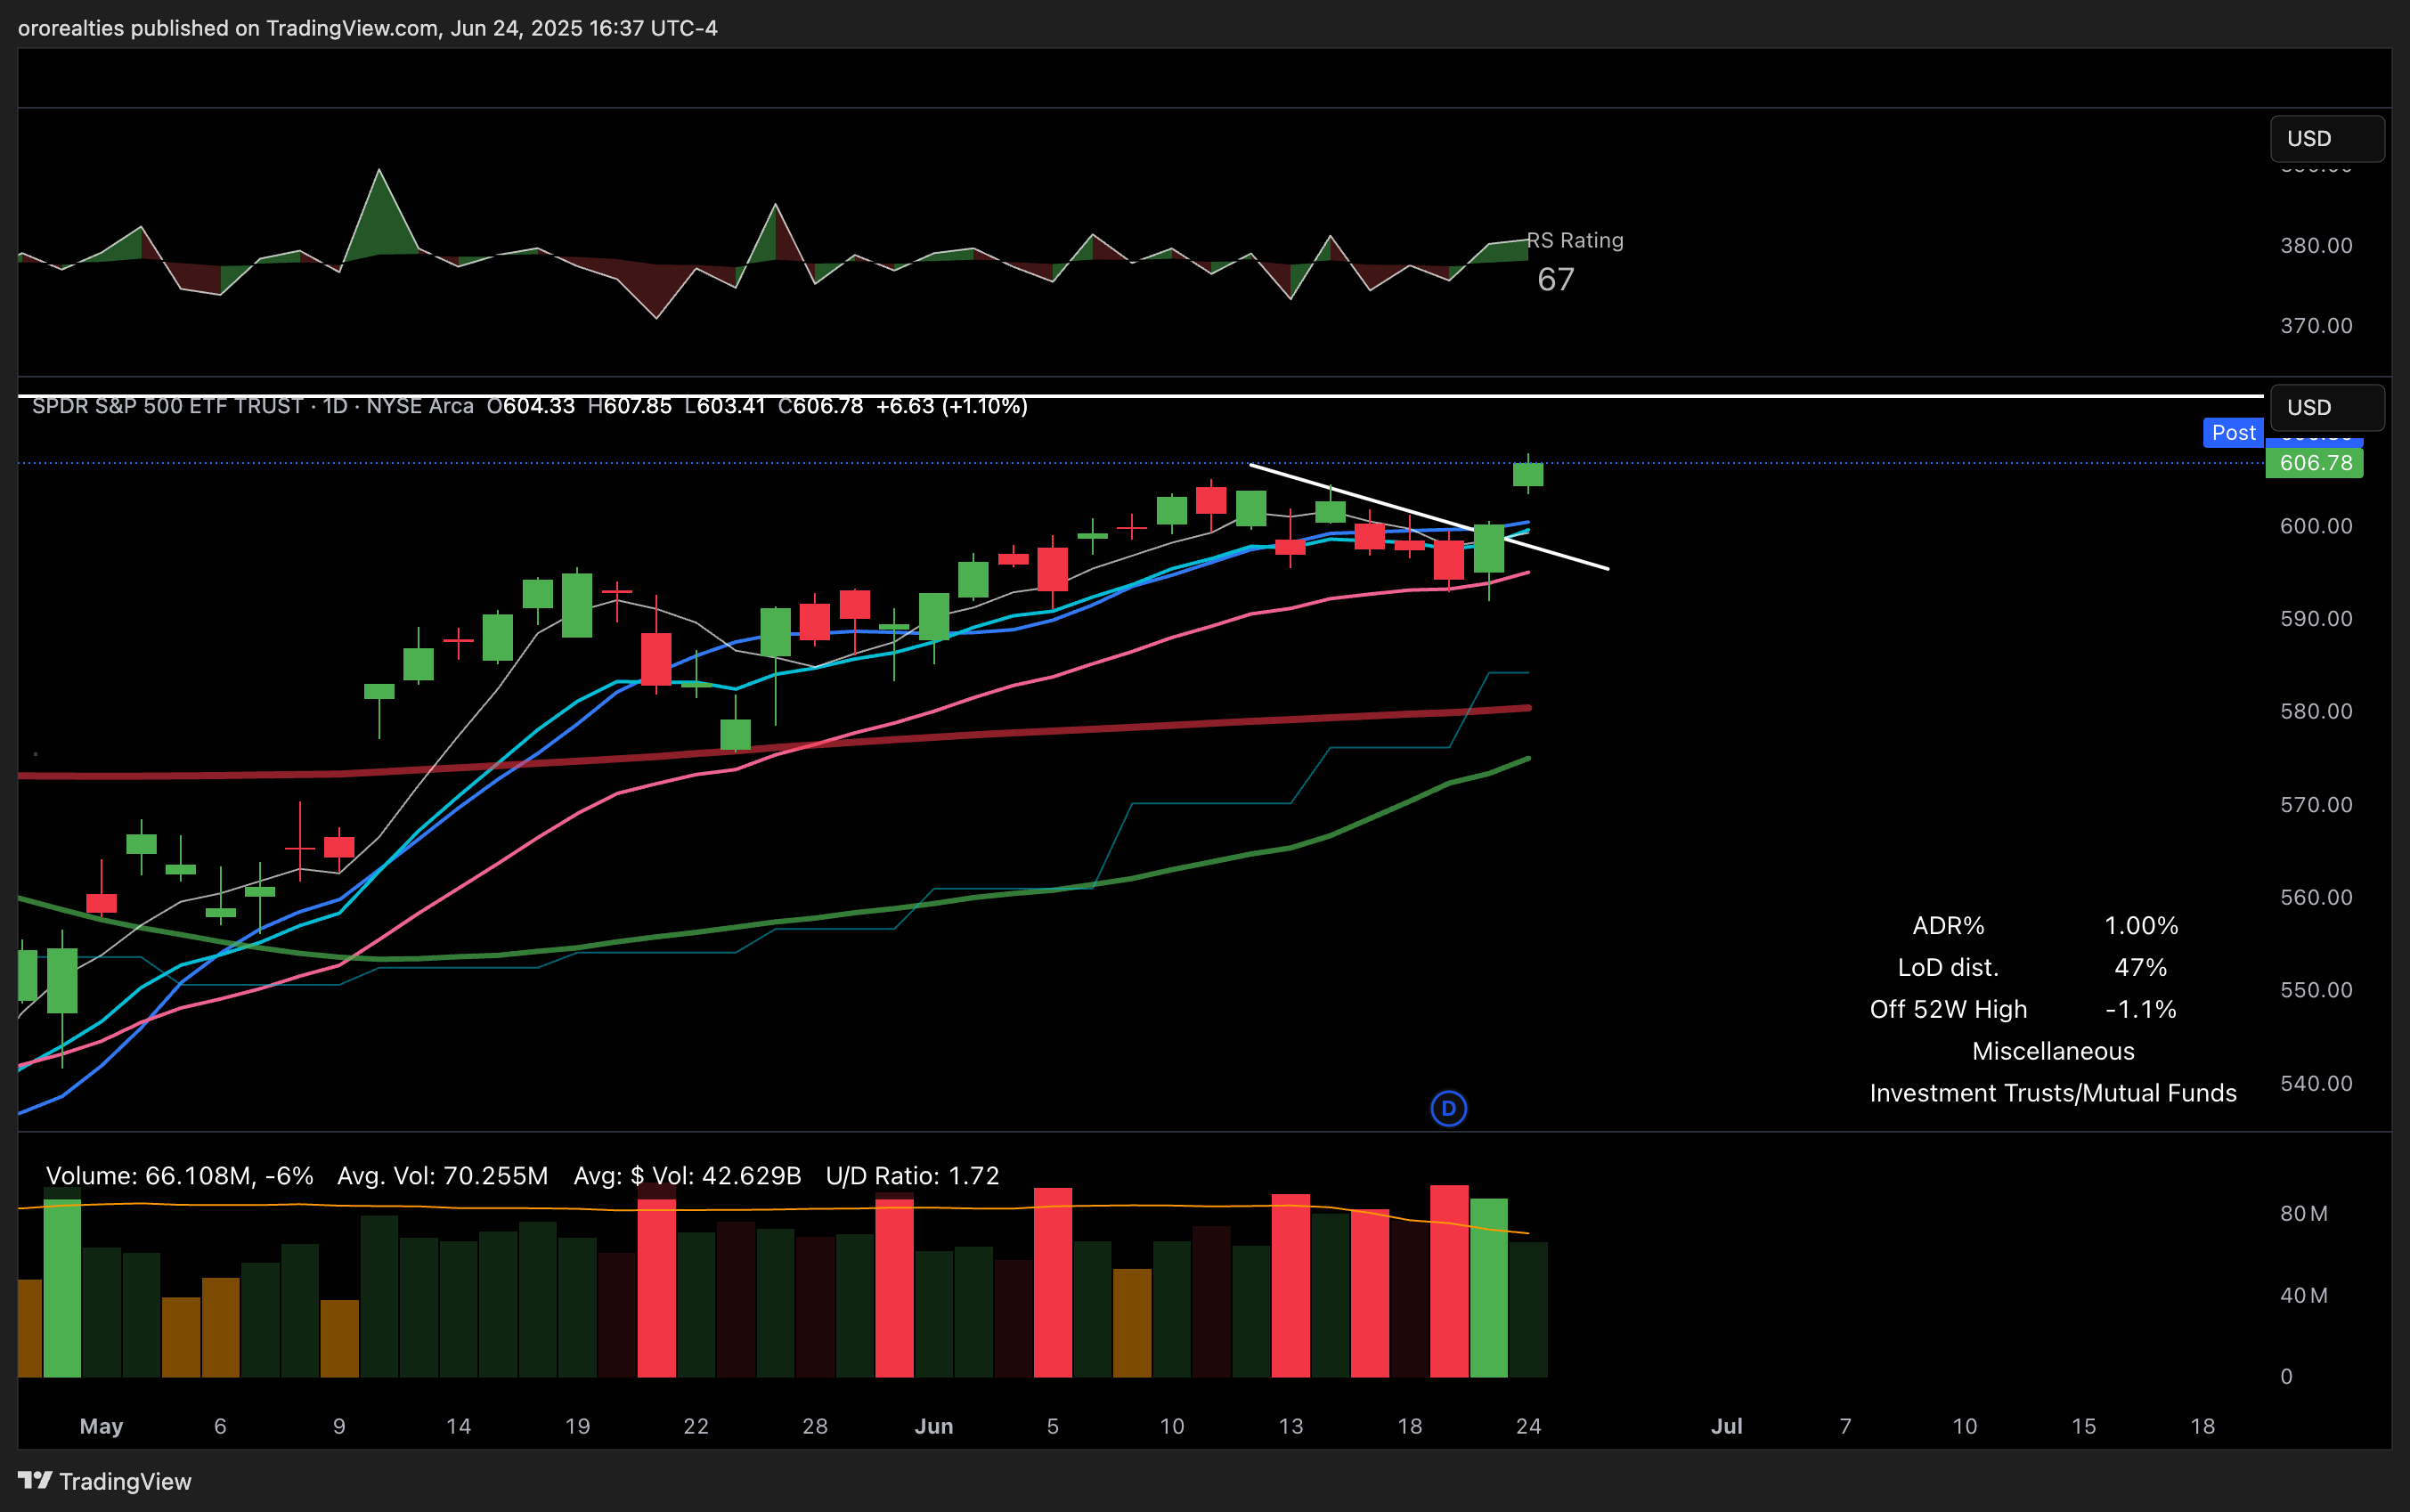This screenshot has height=1512, width=2410.
Task: Click the 540.00 price axis label
Action: tap(2316, 1084)
